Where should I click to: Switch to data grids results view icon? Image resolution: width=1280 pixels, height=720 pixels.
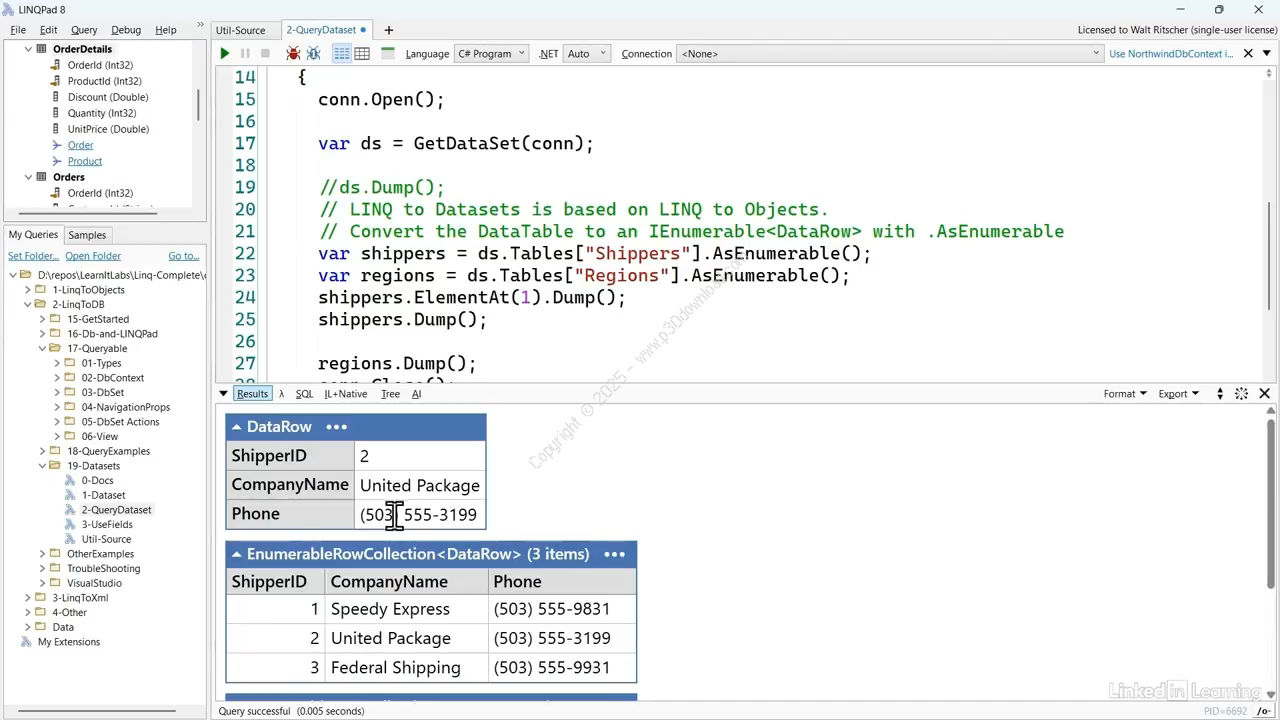click(x=362, y=54)
